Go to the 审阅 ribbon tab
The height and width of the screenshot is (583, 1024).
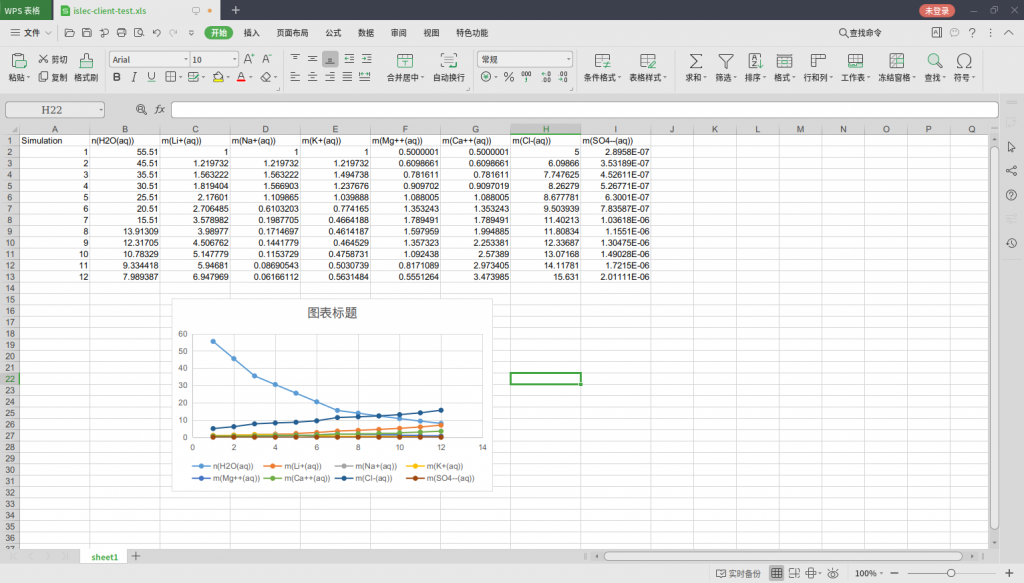pyautogui.click(x=398, y=33)
